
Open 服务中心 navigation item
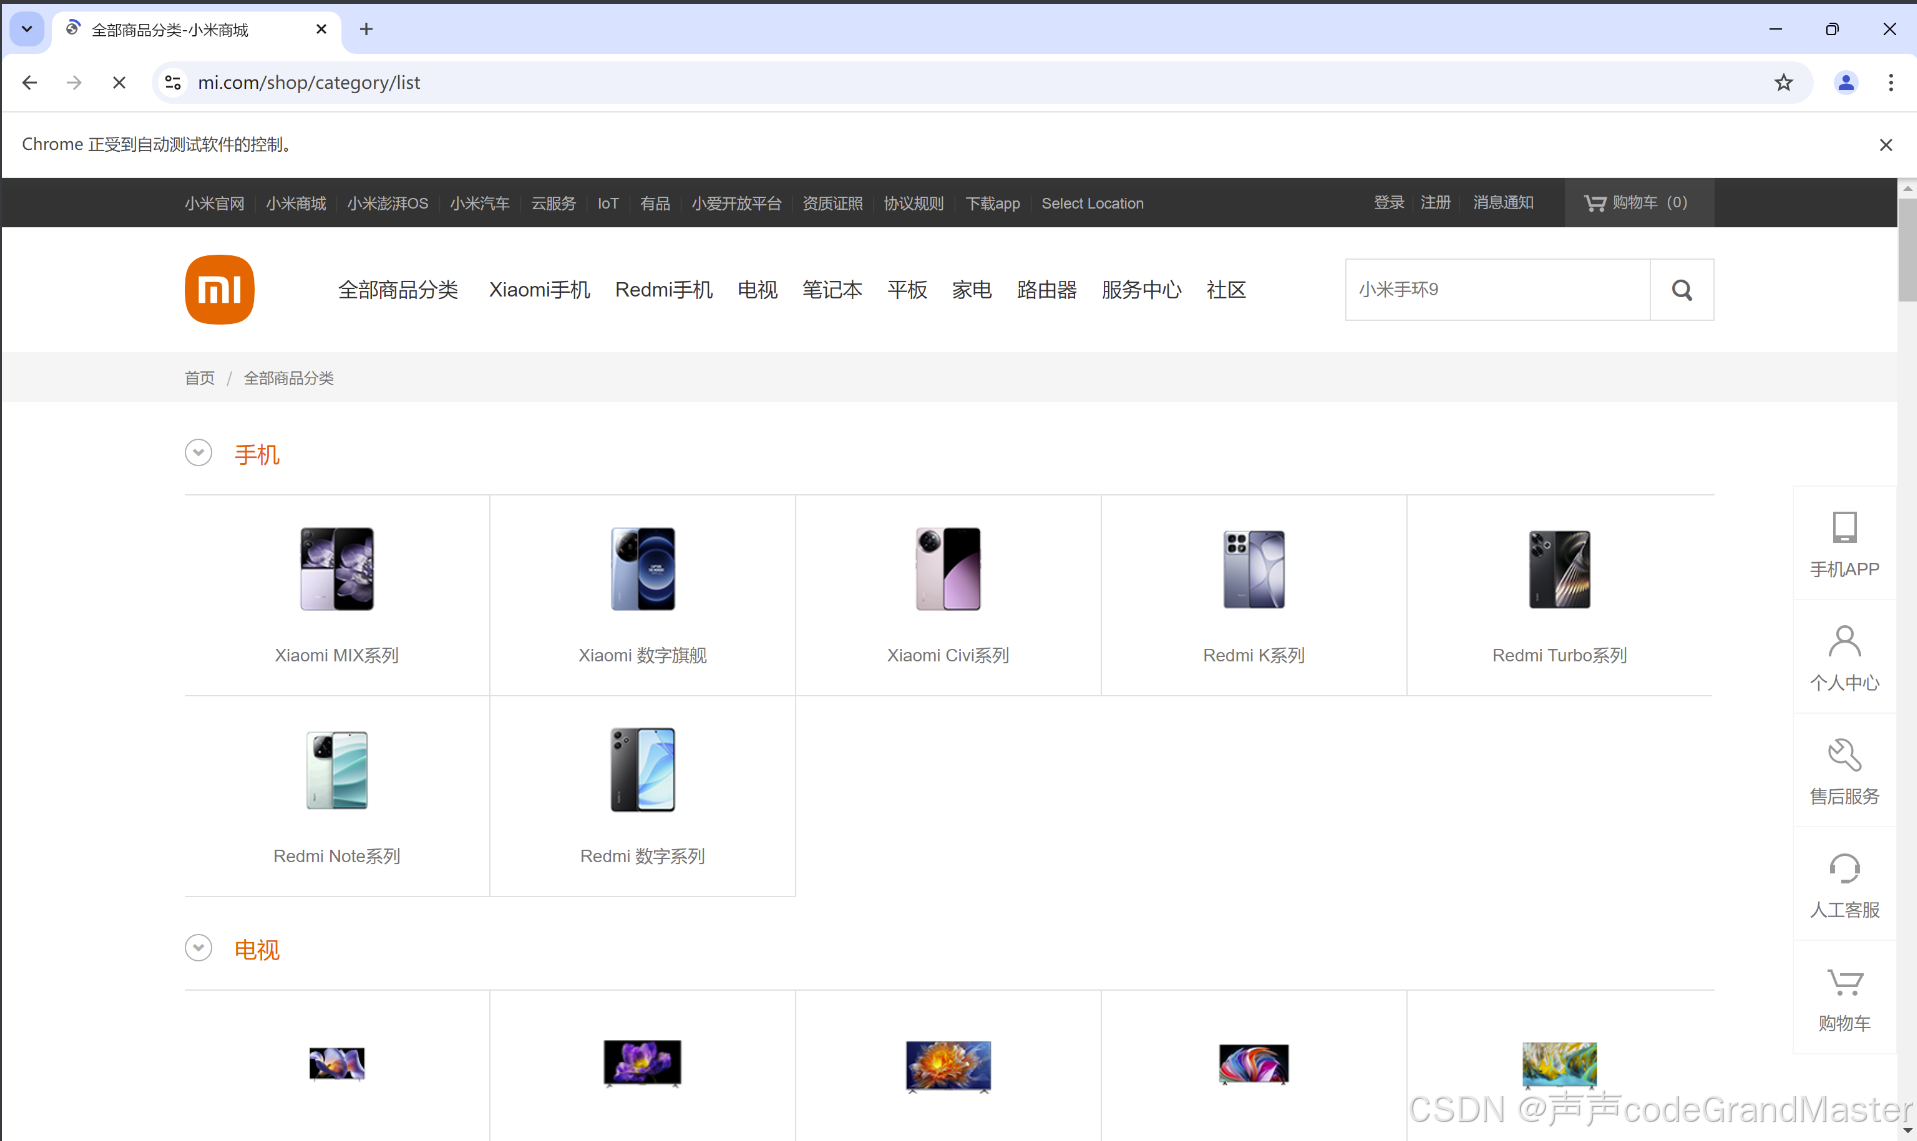(1142, 290)
